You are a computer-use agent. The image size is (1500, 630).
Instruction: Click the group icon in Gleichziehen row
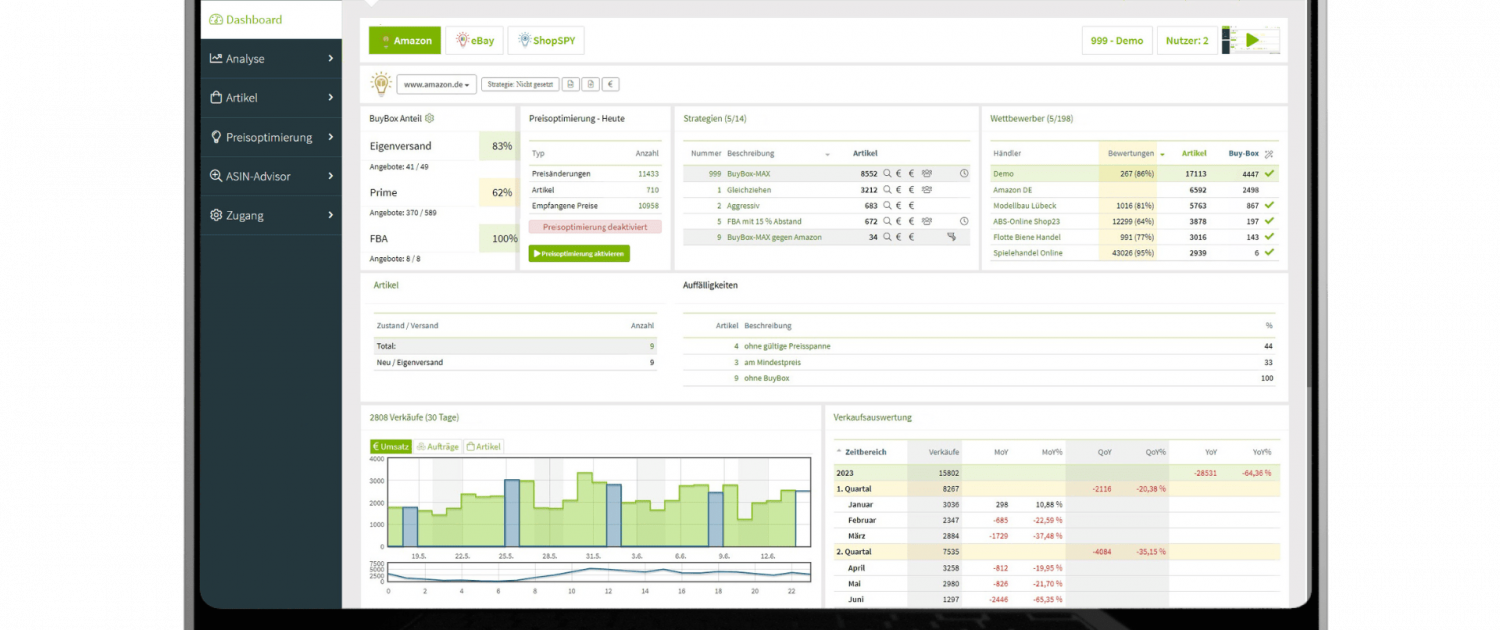coord(927,189)
